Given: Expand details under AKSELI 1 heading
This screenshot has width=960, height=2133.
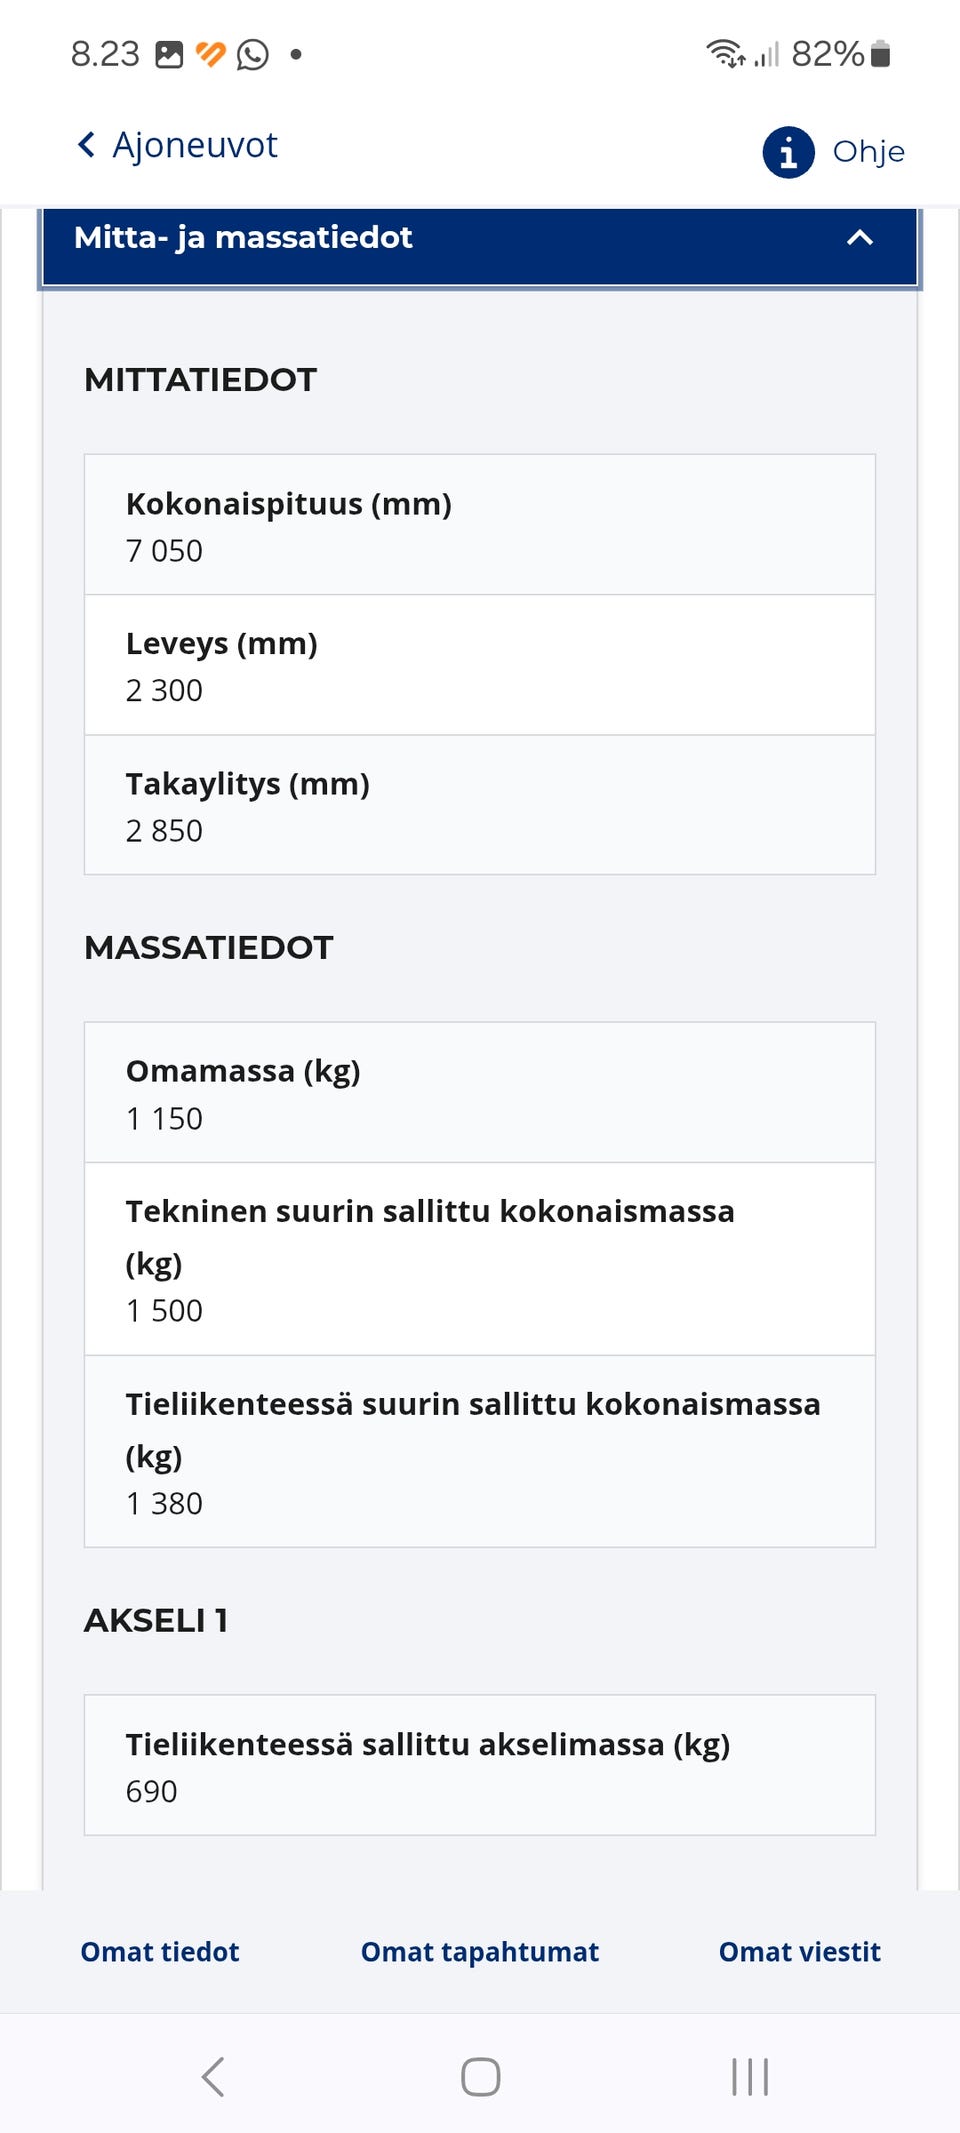Looking at the screenshot, I should 155,1620.
